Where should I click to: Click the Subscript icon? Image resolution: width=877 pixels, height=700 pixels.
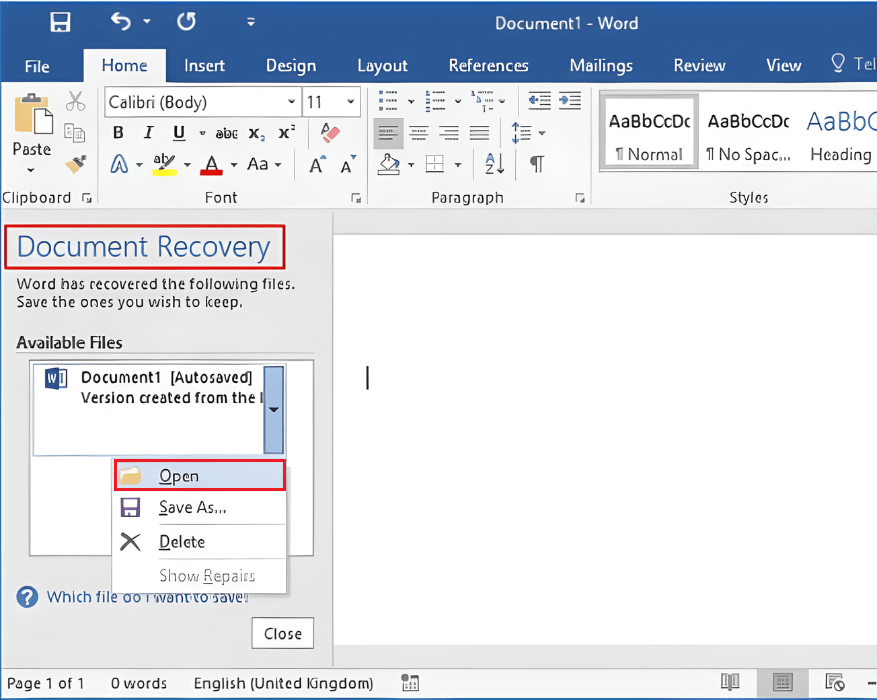[255, 132]
